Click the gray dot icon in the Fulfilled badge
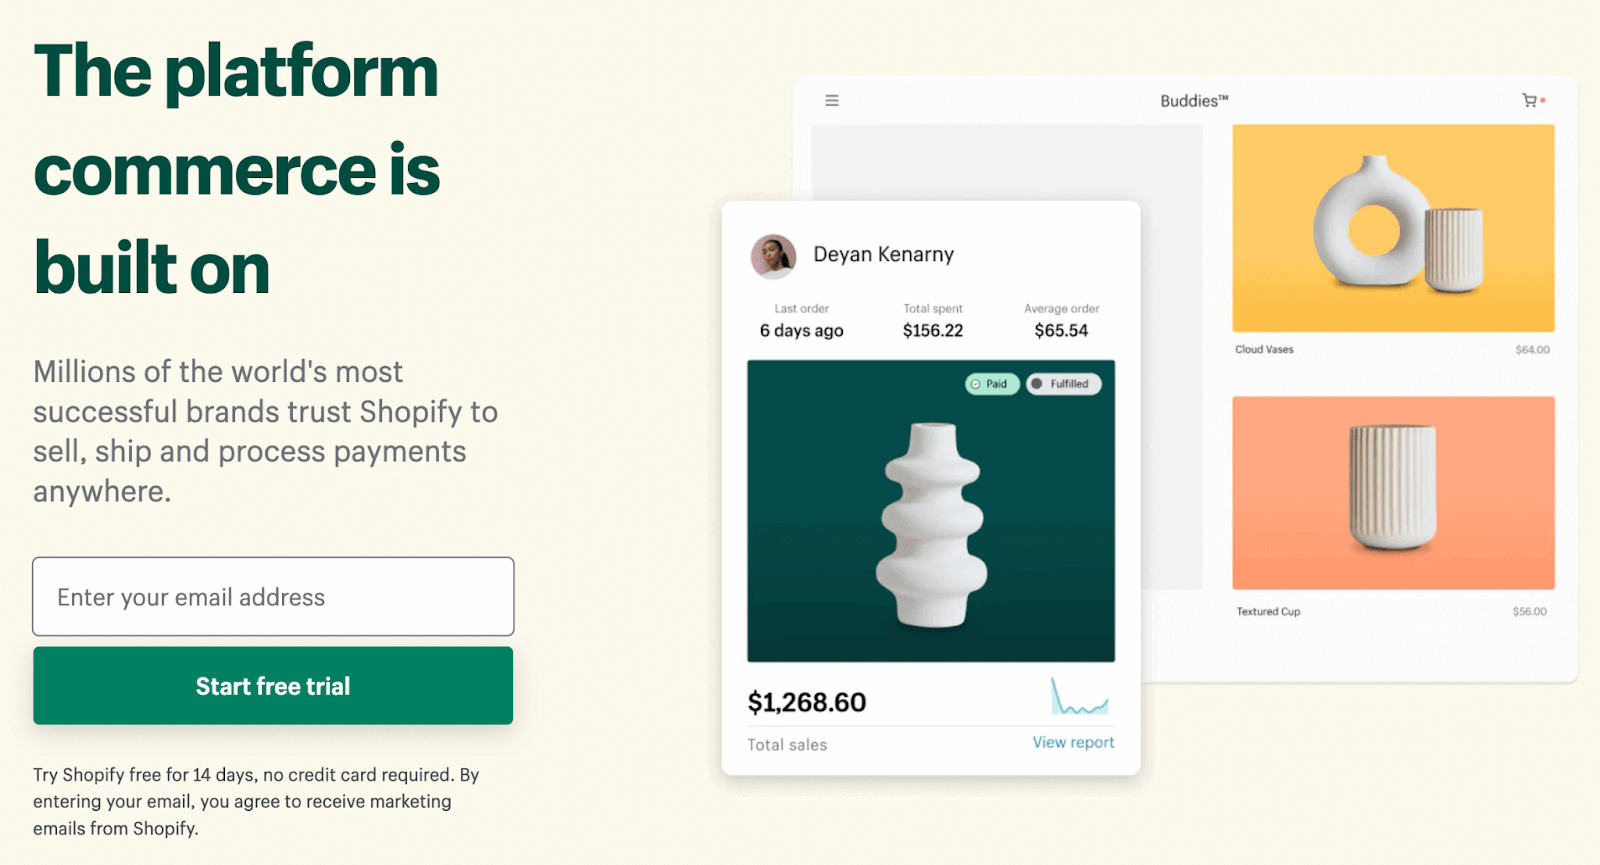The width and height of the screenshot is (1600, 865). pos(1037,384)
